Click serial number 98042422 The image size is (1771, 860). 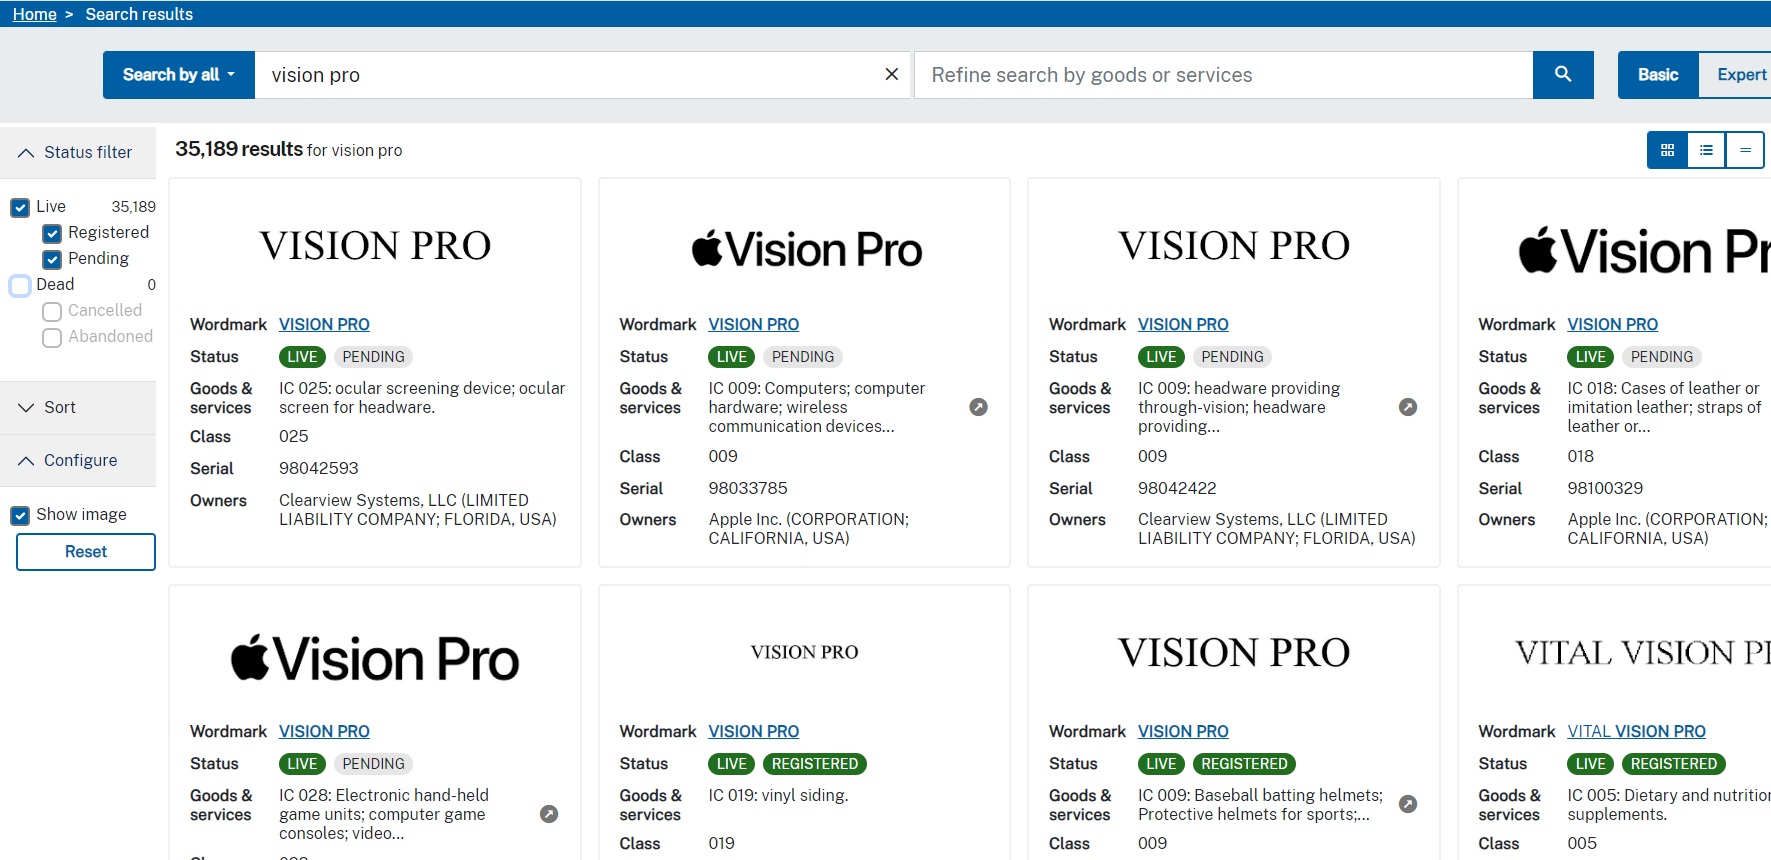pyautogui.click(x=1177, y=488)
